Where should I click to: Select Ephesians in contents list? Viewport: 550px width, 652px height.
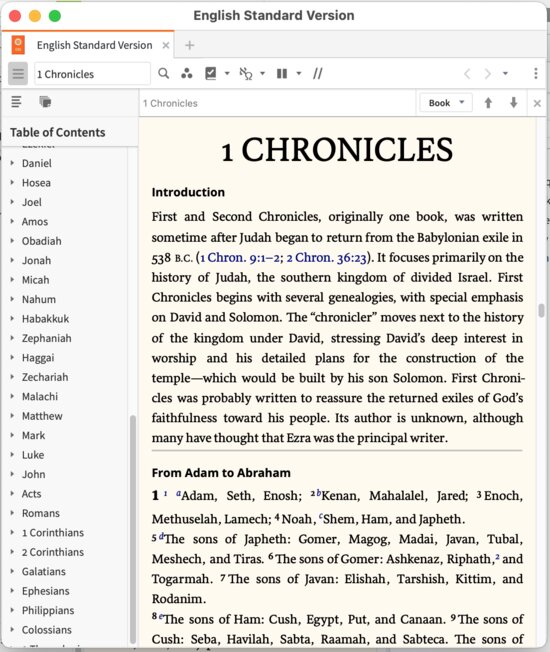tap(46, 591)
